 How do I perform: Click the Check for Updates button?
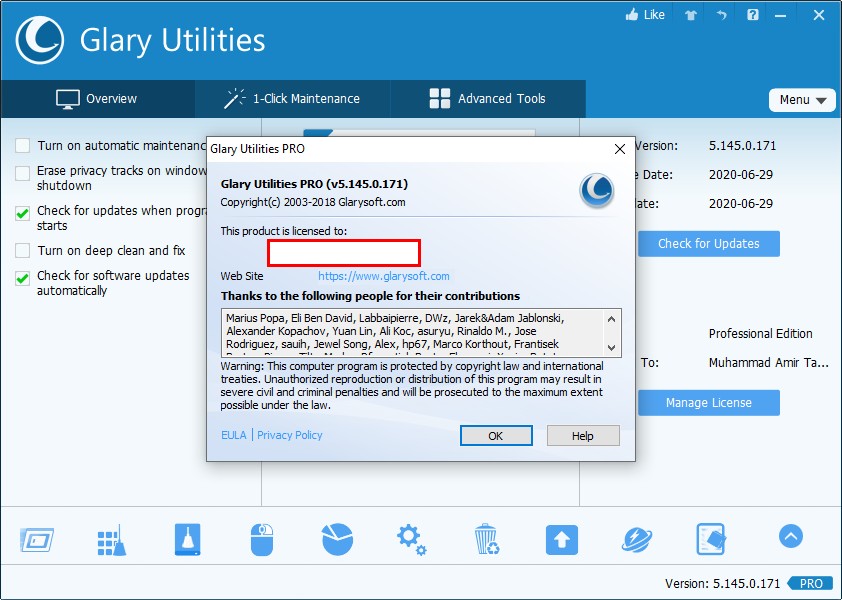(x=709, y=244)
